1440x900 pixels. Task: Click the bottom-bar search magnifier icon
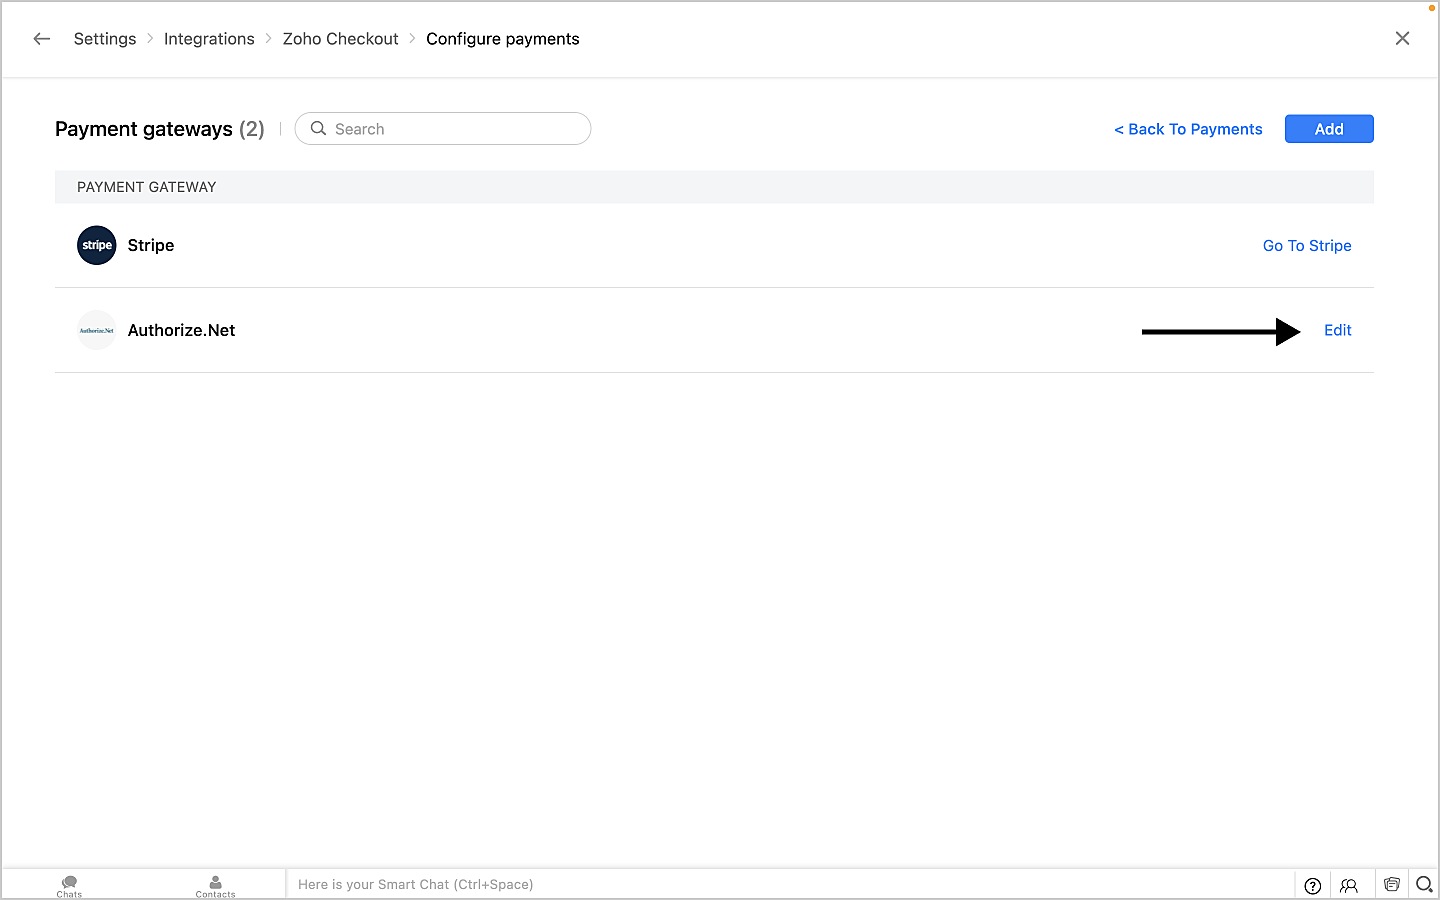point(1425,884)
